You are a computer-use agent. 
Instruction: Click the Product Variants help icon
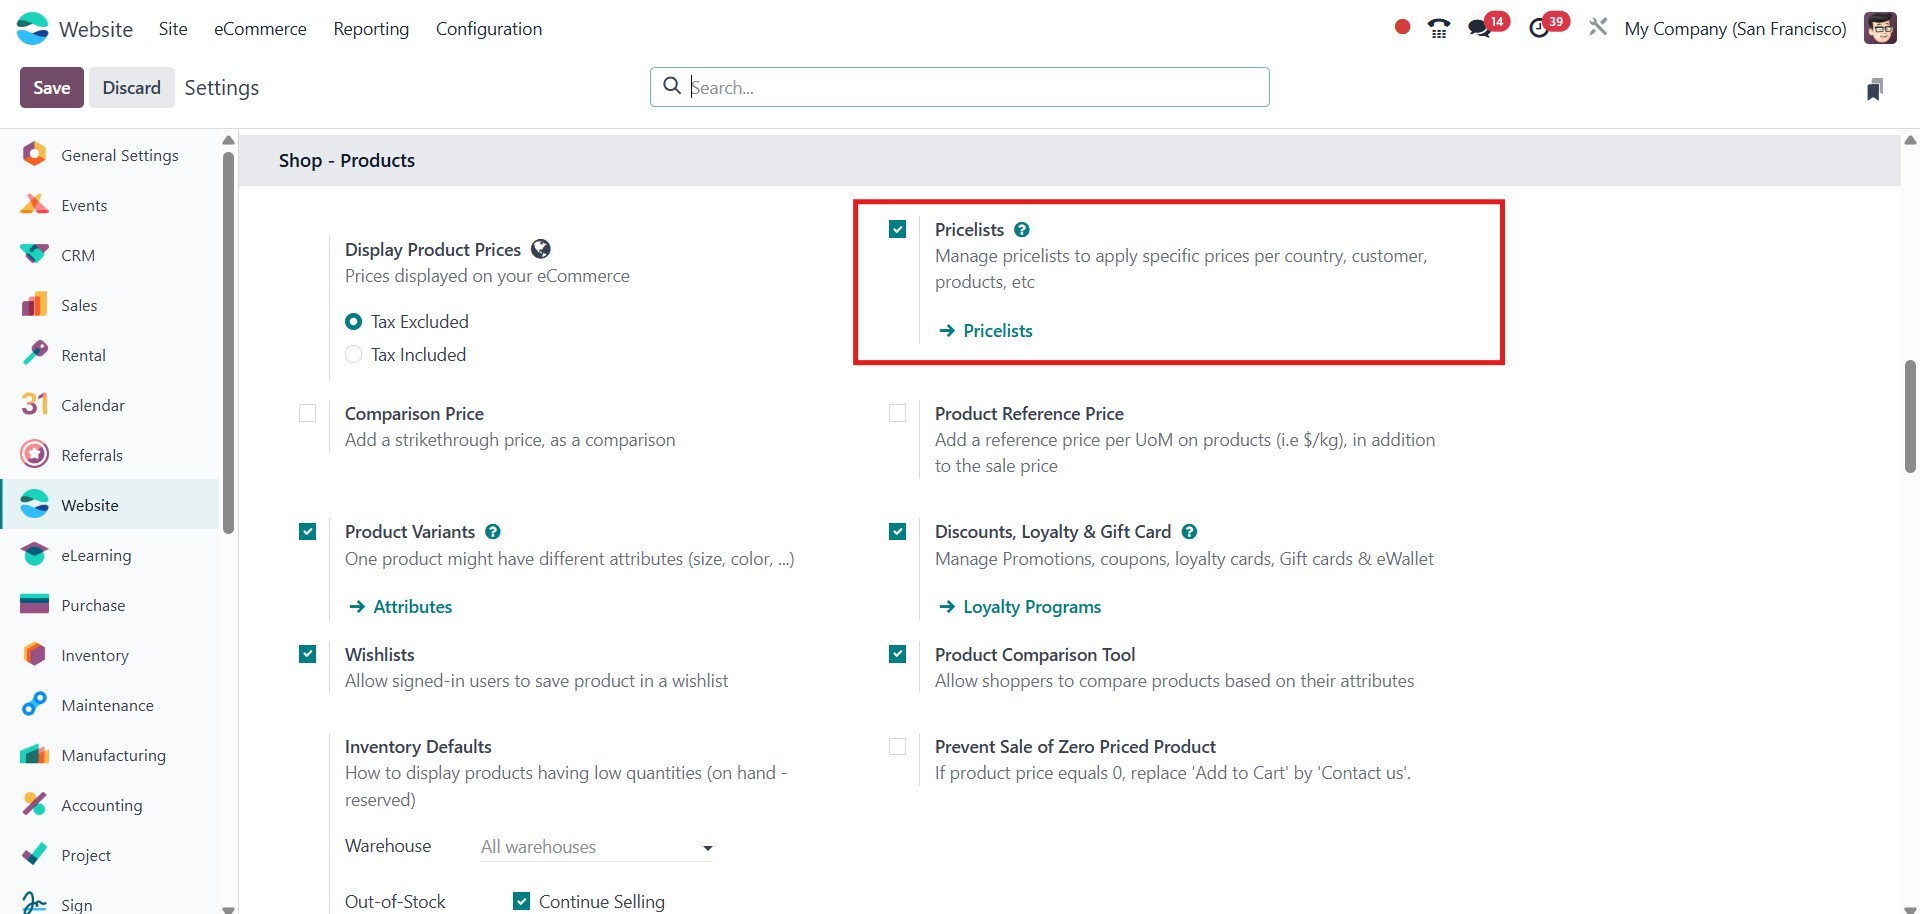pos(493,532)
